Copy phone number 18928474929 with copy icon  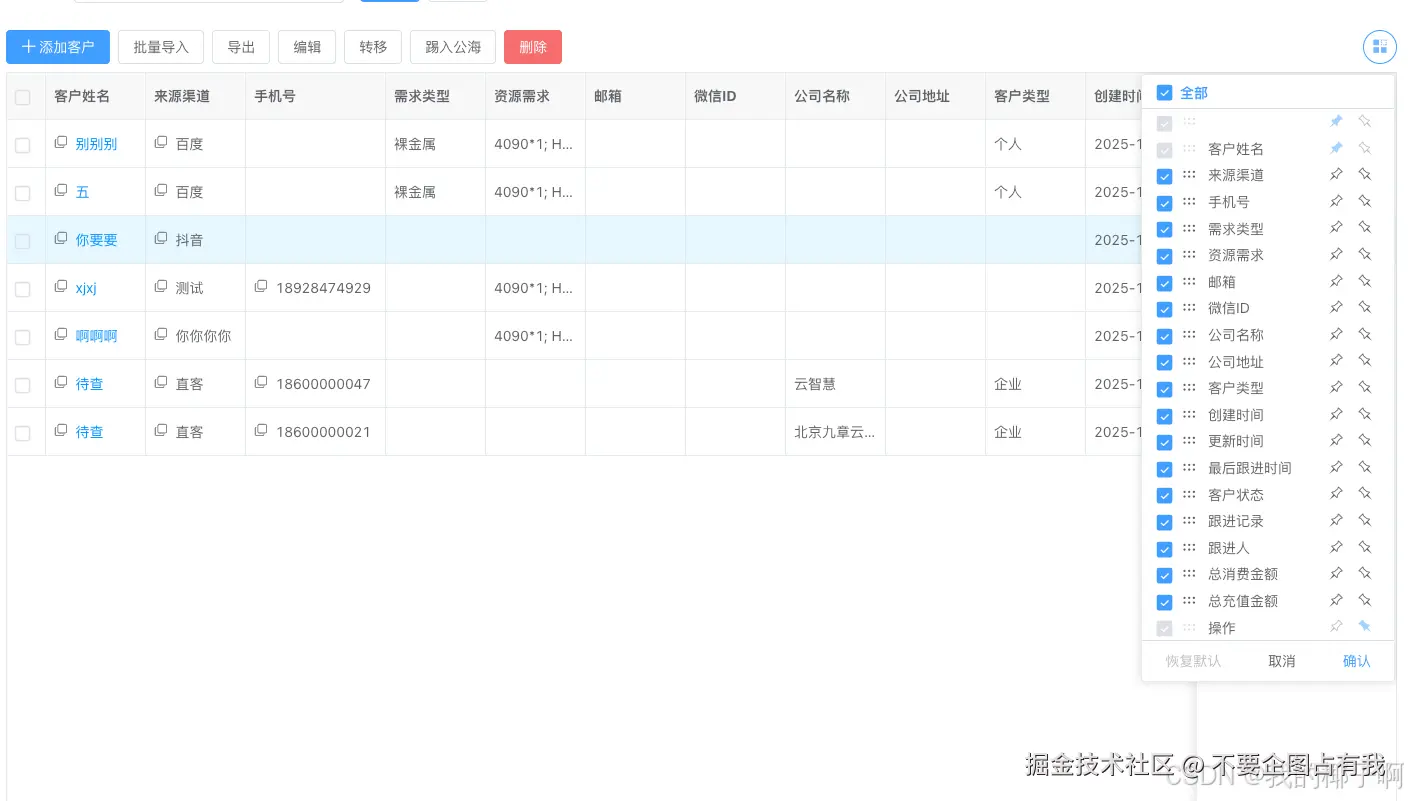(x=260, y=286)
